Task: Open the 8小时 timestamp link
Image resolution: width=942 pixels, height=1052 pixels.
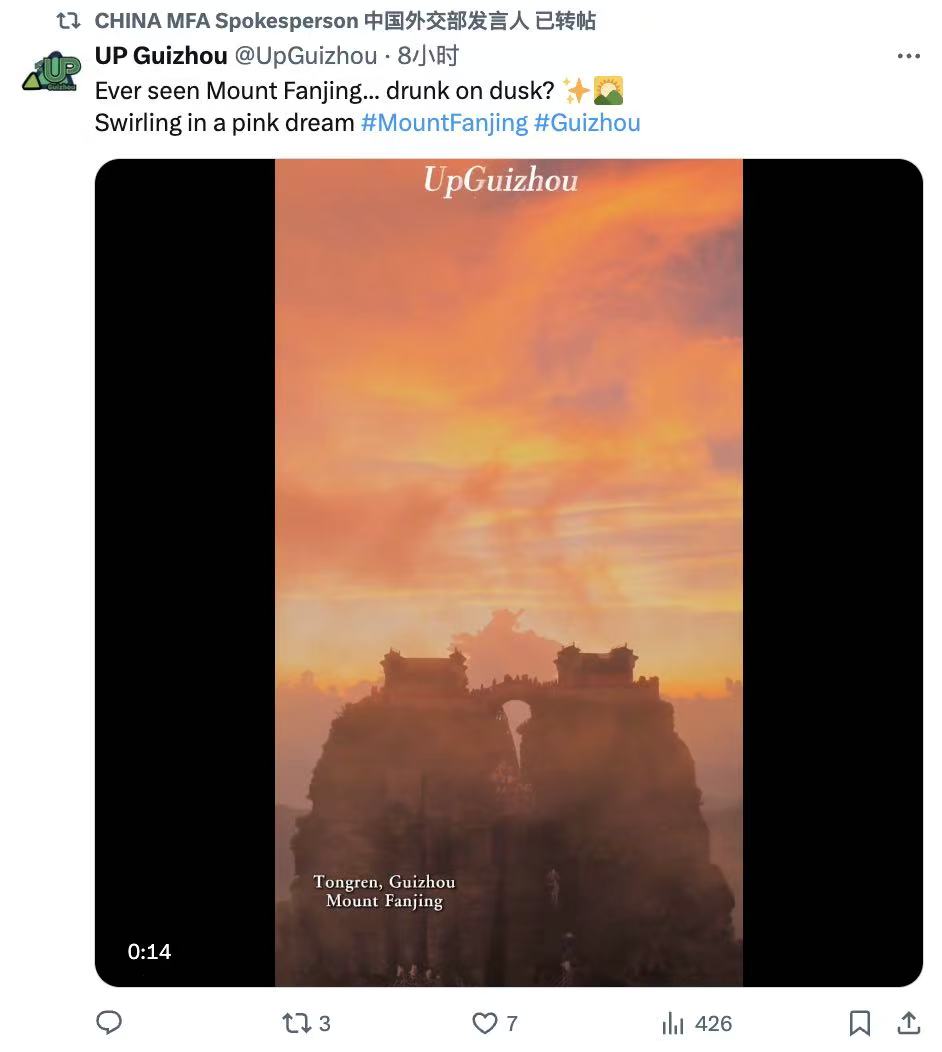Action: click(428, 56)
